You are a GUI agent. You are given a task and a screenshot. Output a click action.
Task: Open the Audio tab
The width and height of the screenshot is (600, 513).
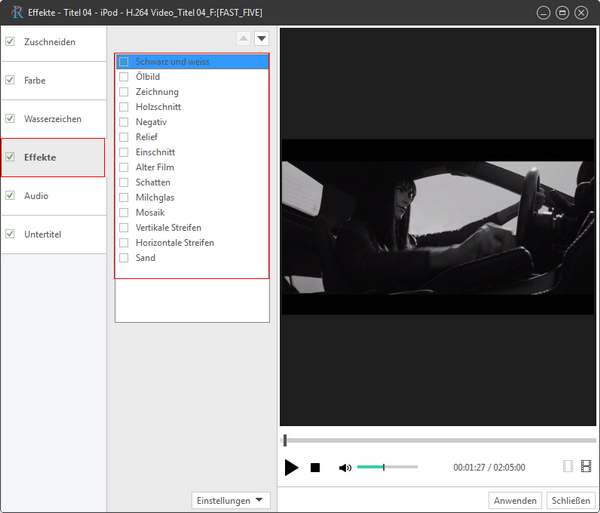pos(54,196)
